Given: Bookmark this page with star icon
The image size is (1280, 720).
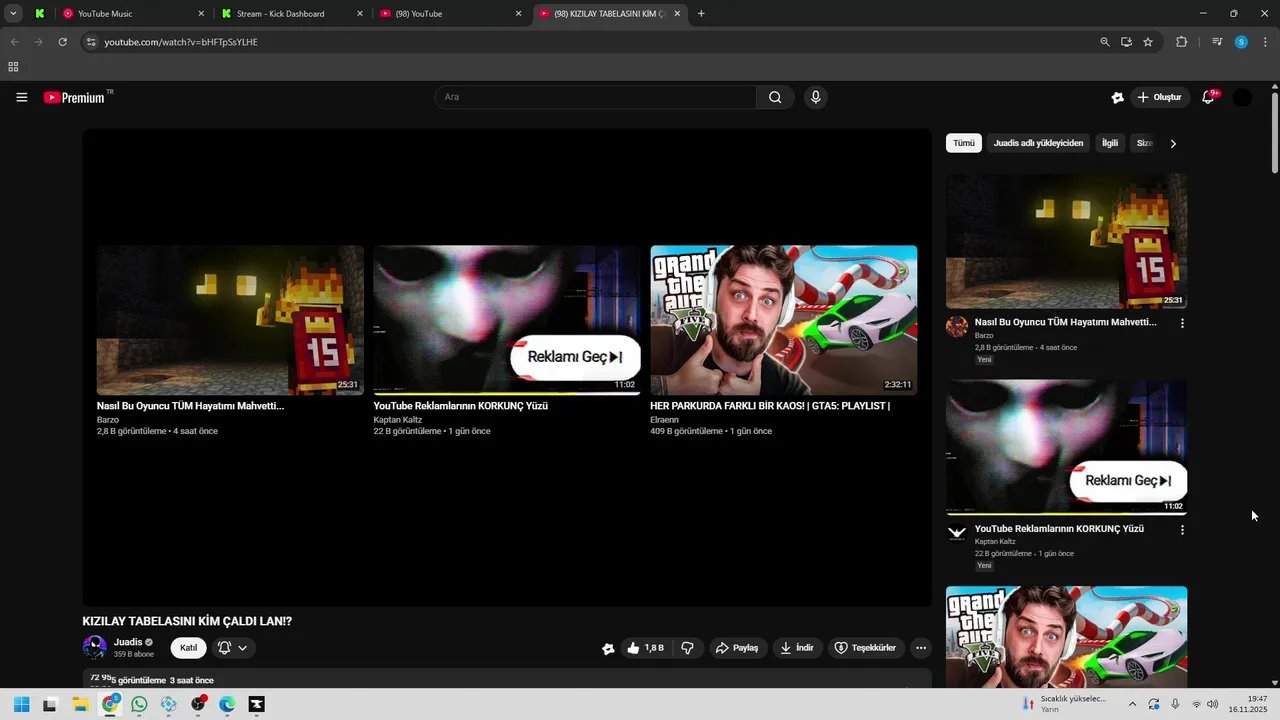Looking at the screenshot, I should point(1148,42).
